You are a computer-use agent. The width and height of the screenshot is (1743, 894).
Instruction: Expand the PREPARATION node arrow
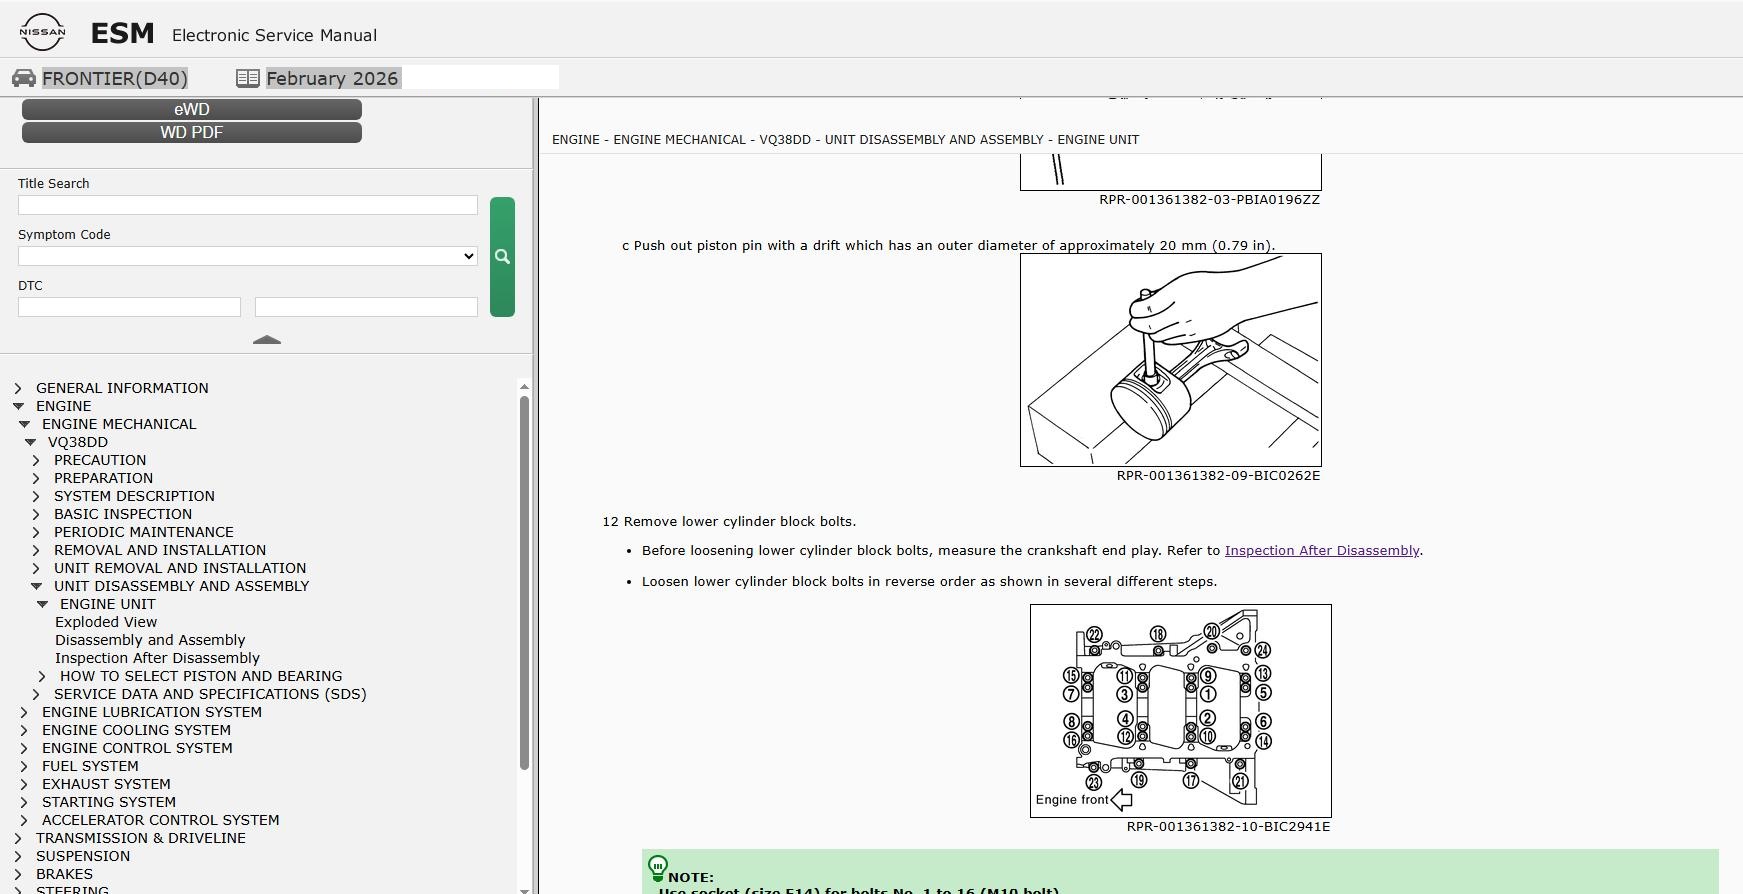tap(36, 478)
